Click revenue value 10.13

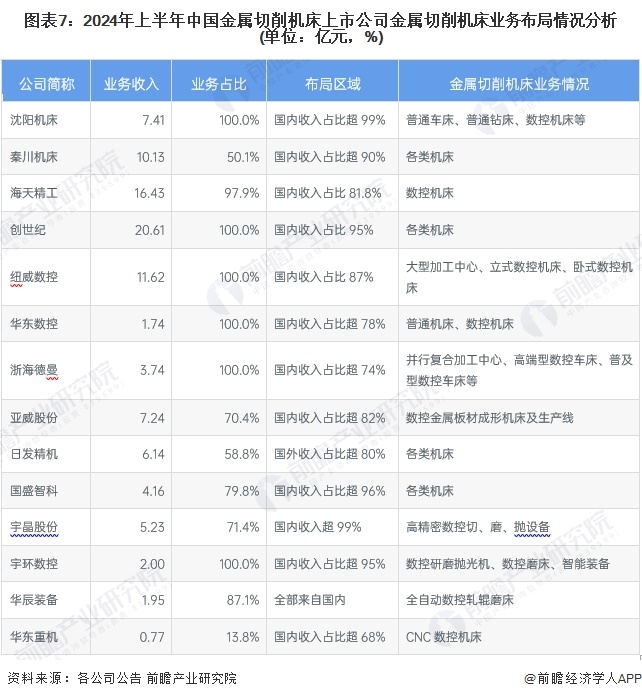(150, 157)
